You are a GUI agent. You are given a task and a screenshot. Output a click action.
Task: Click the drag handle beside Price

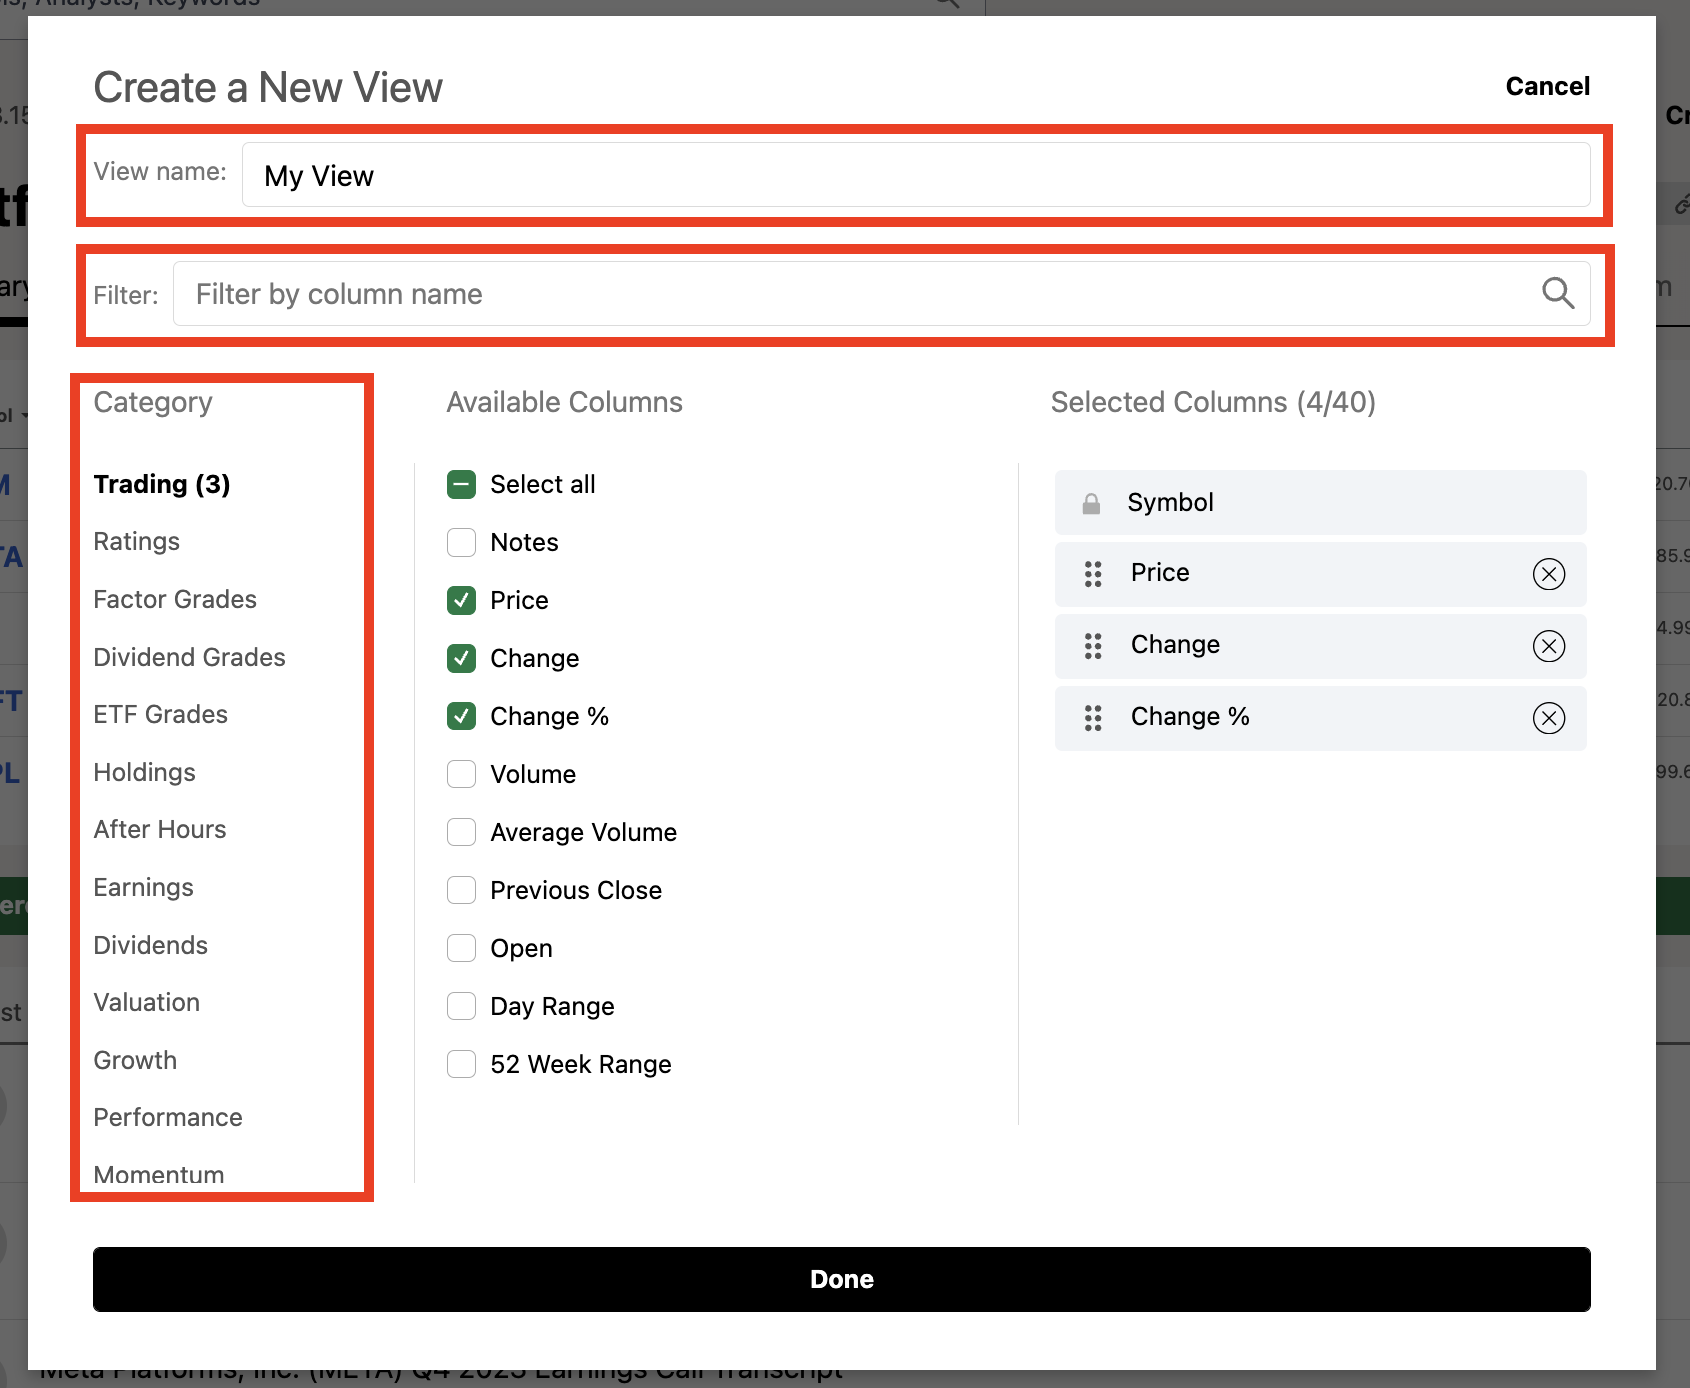click(1091, 574)
